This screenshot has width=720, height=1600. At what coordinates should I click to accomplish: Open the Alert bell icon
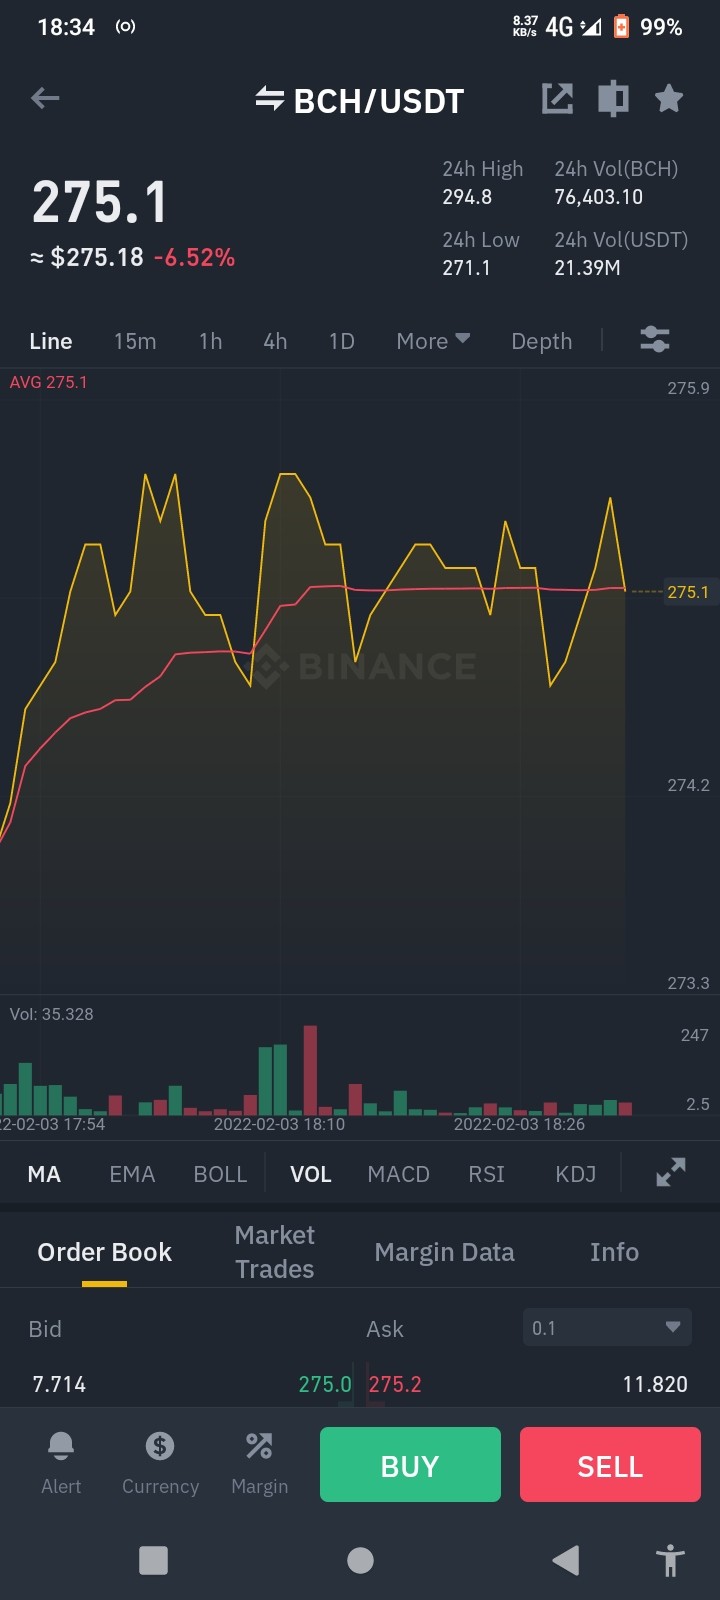pos(61,1445)
